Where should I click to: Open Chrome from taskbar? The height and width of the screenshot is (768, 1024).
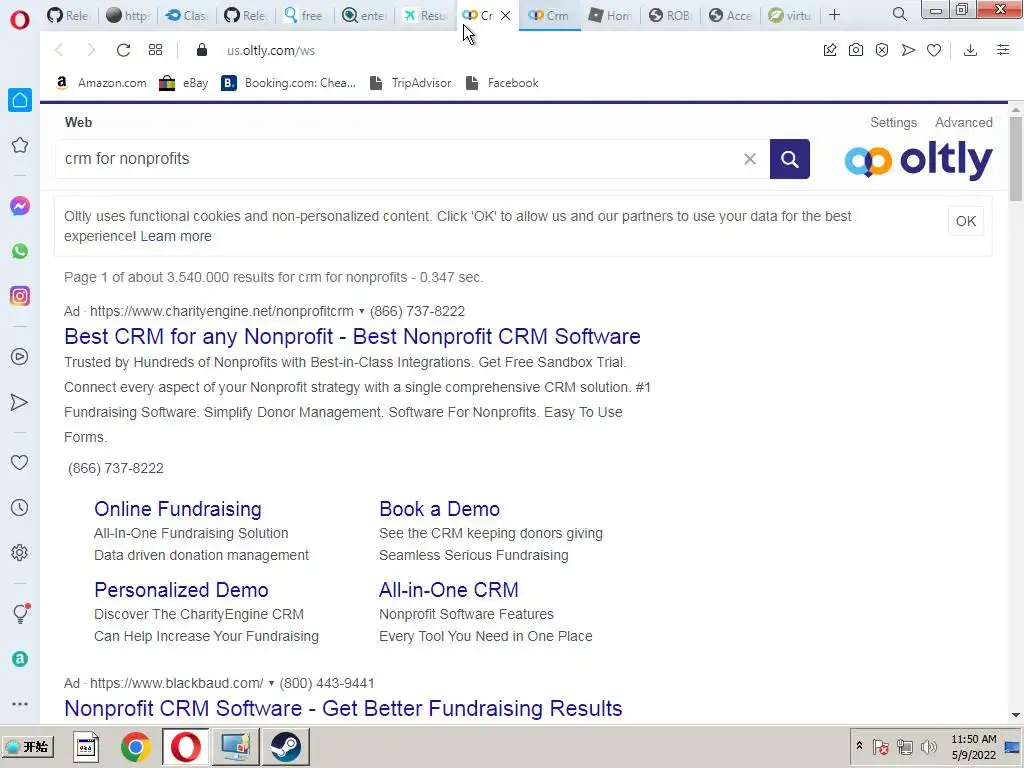click(136, 746)
